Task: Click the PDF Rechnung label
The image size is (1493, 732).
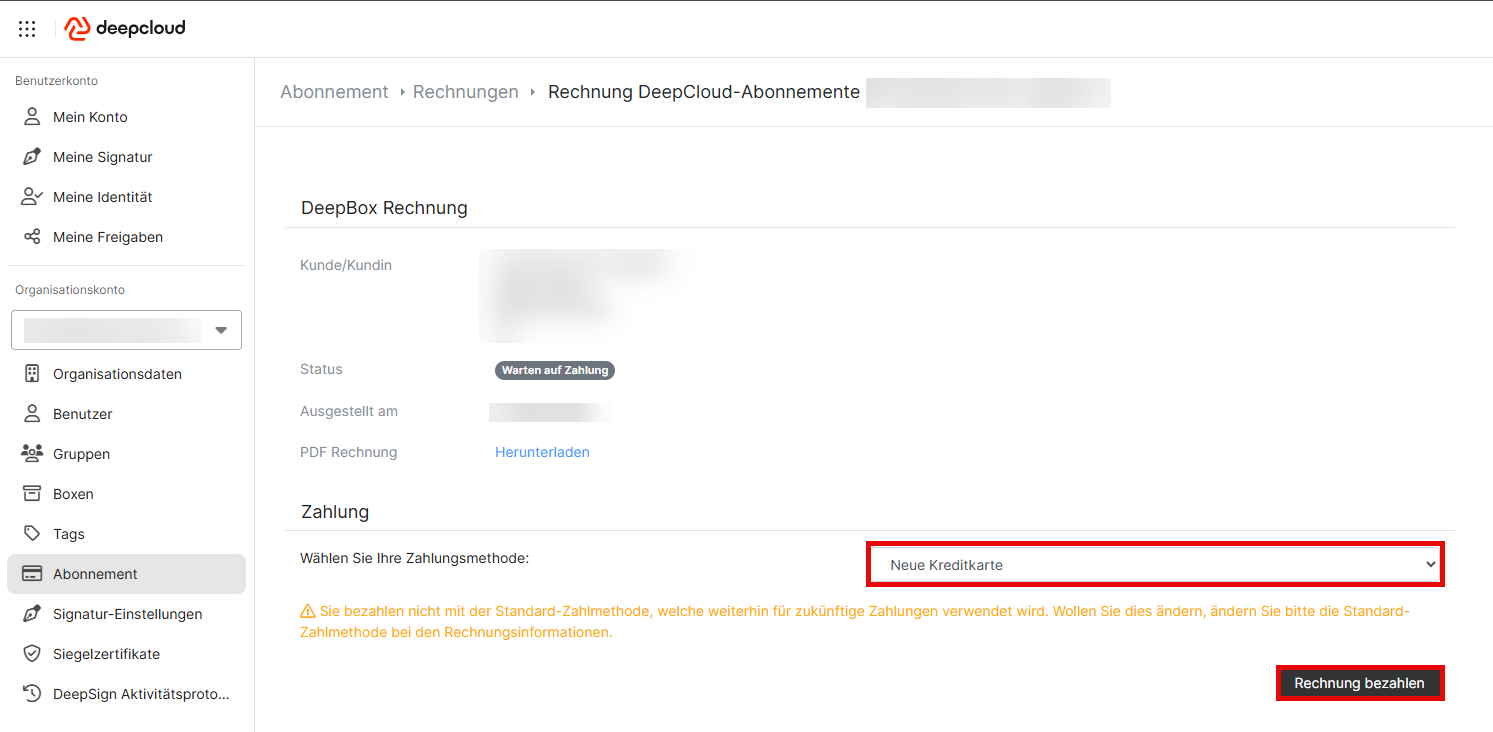Action: [348, 452]
